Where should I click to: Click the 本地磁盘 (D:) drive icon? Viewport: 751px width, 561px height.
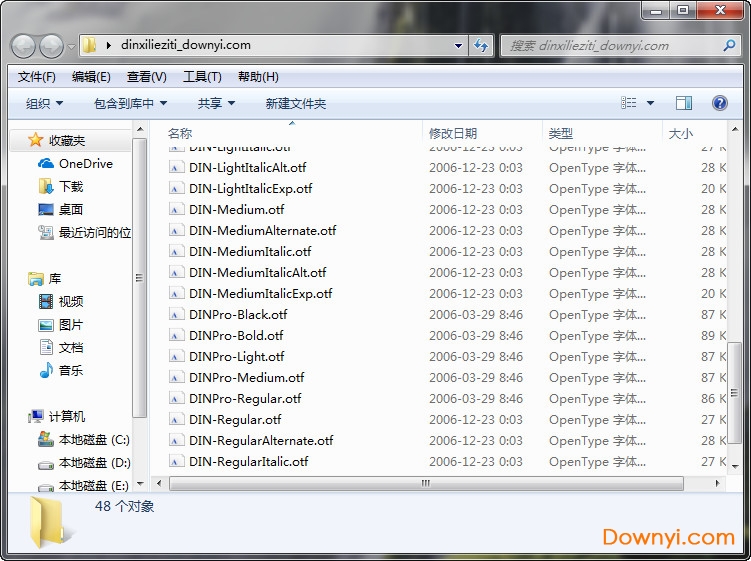[46, 464]
